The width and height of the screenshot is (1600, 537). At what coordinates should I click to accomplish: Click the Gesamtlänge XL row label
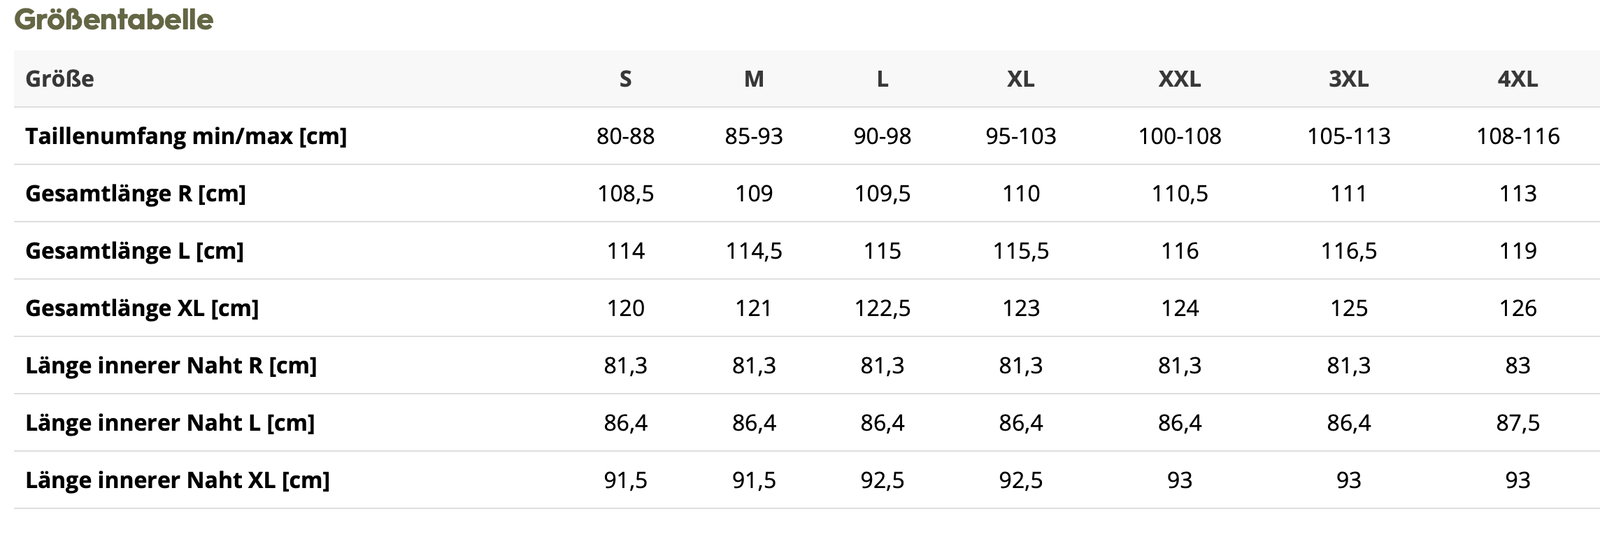click(x=142, y=308)
